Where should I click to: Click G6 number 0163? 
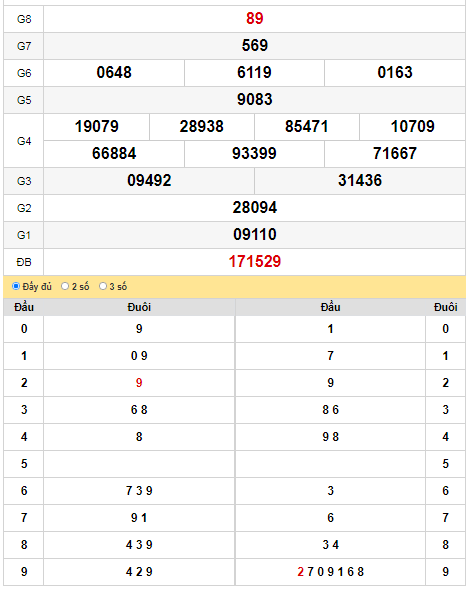(x=395, y=72)
